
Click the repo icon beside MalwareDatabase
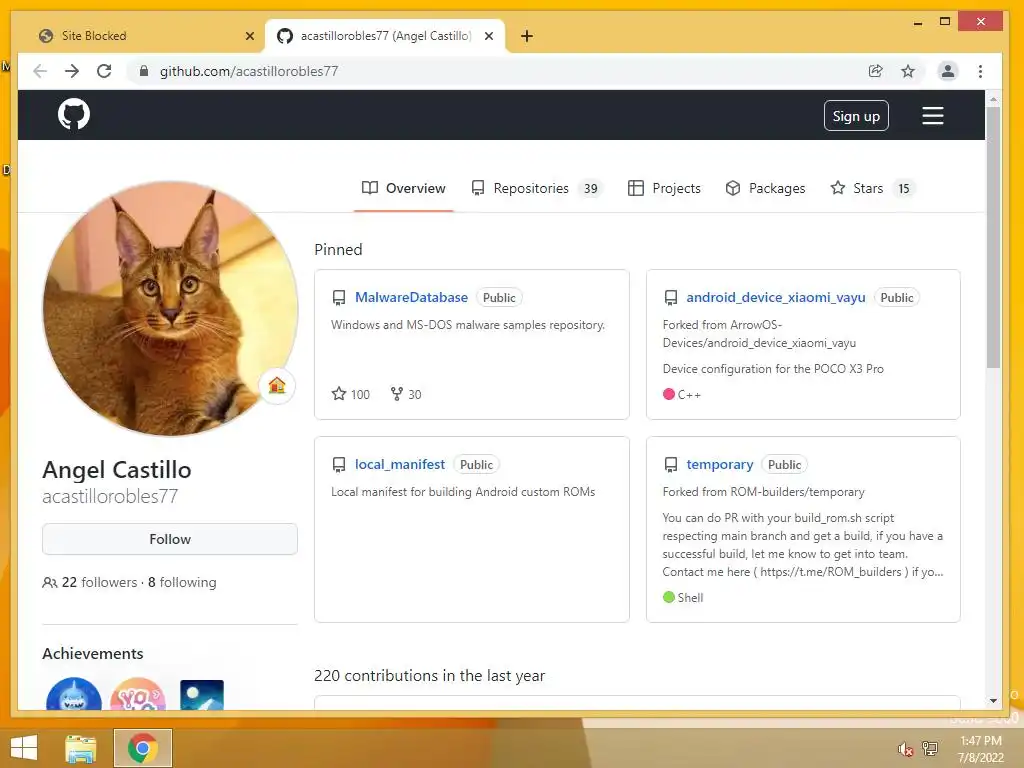point(339,298)
